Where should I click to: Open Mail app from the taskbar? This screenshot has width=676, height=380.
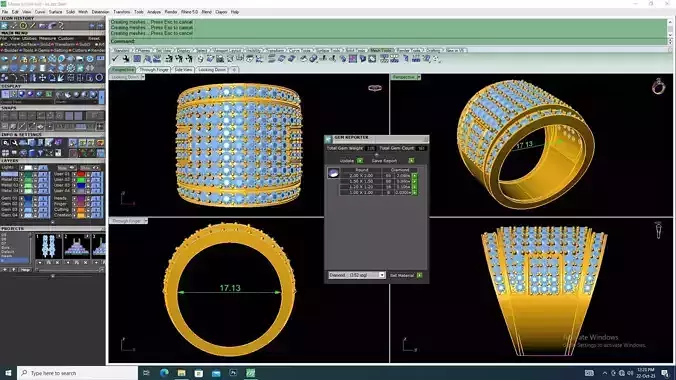[x=216, y=373]
